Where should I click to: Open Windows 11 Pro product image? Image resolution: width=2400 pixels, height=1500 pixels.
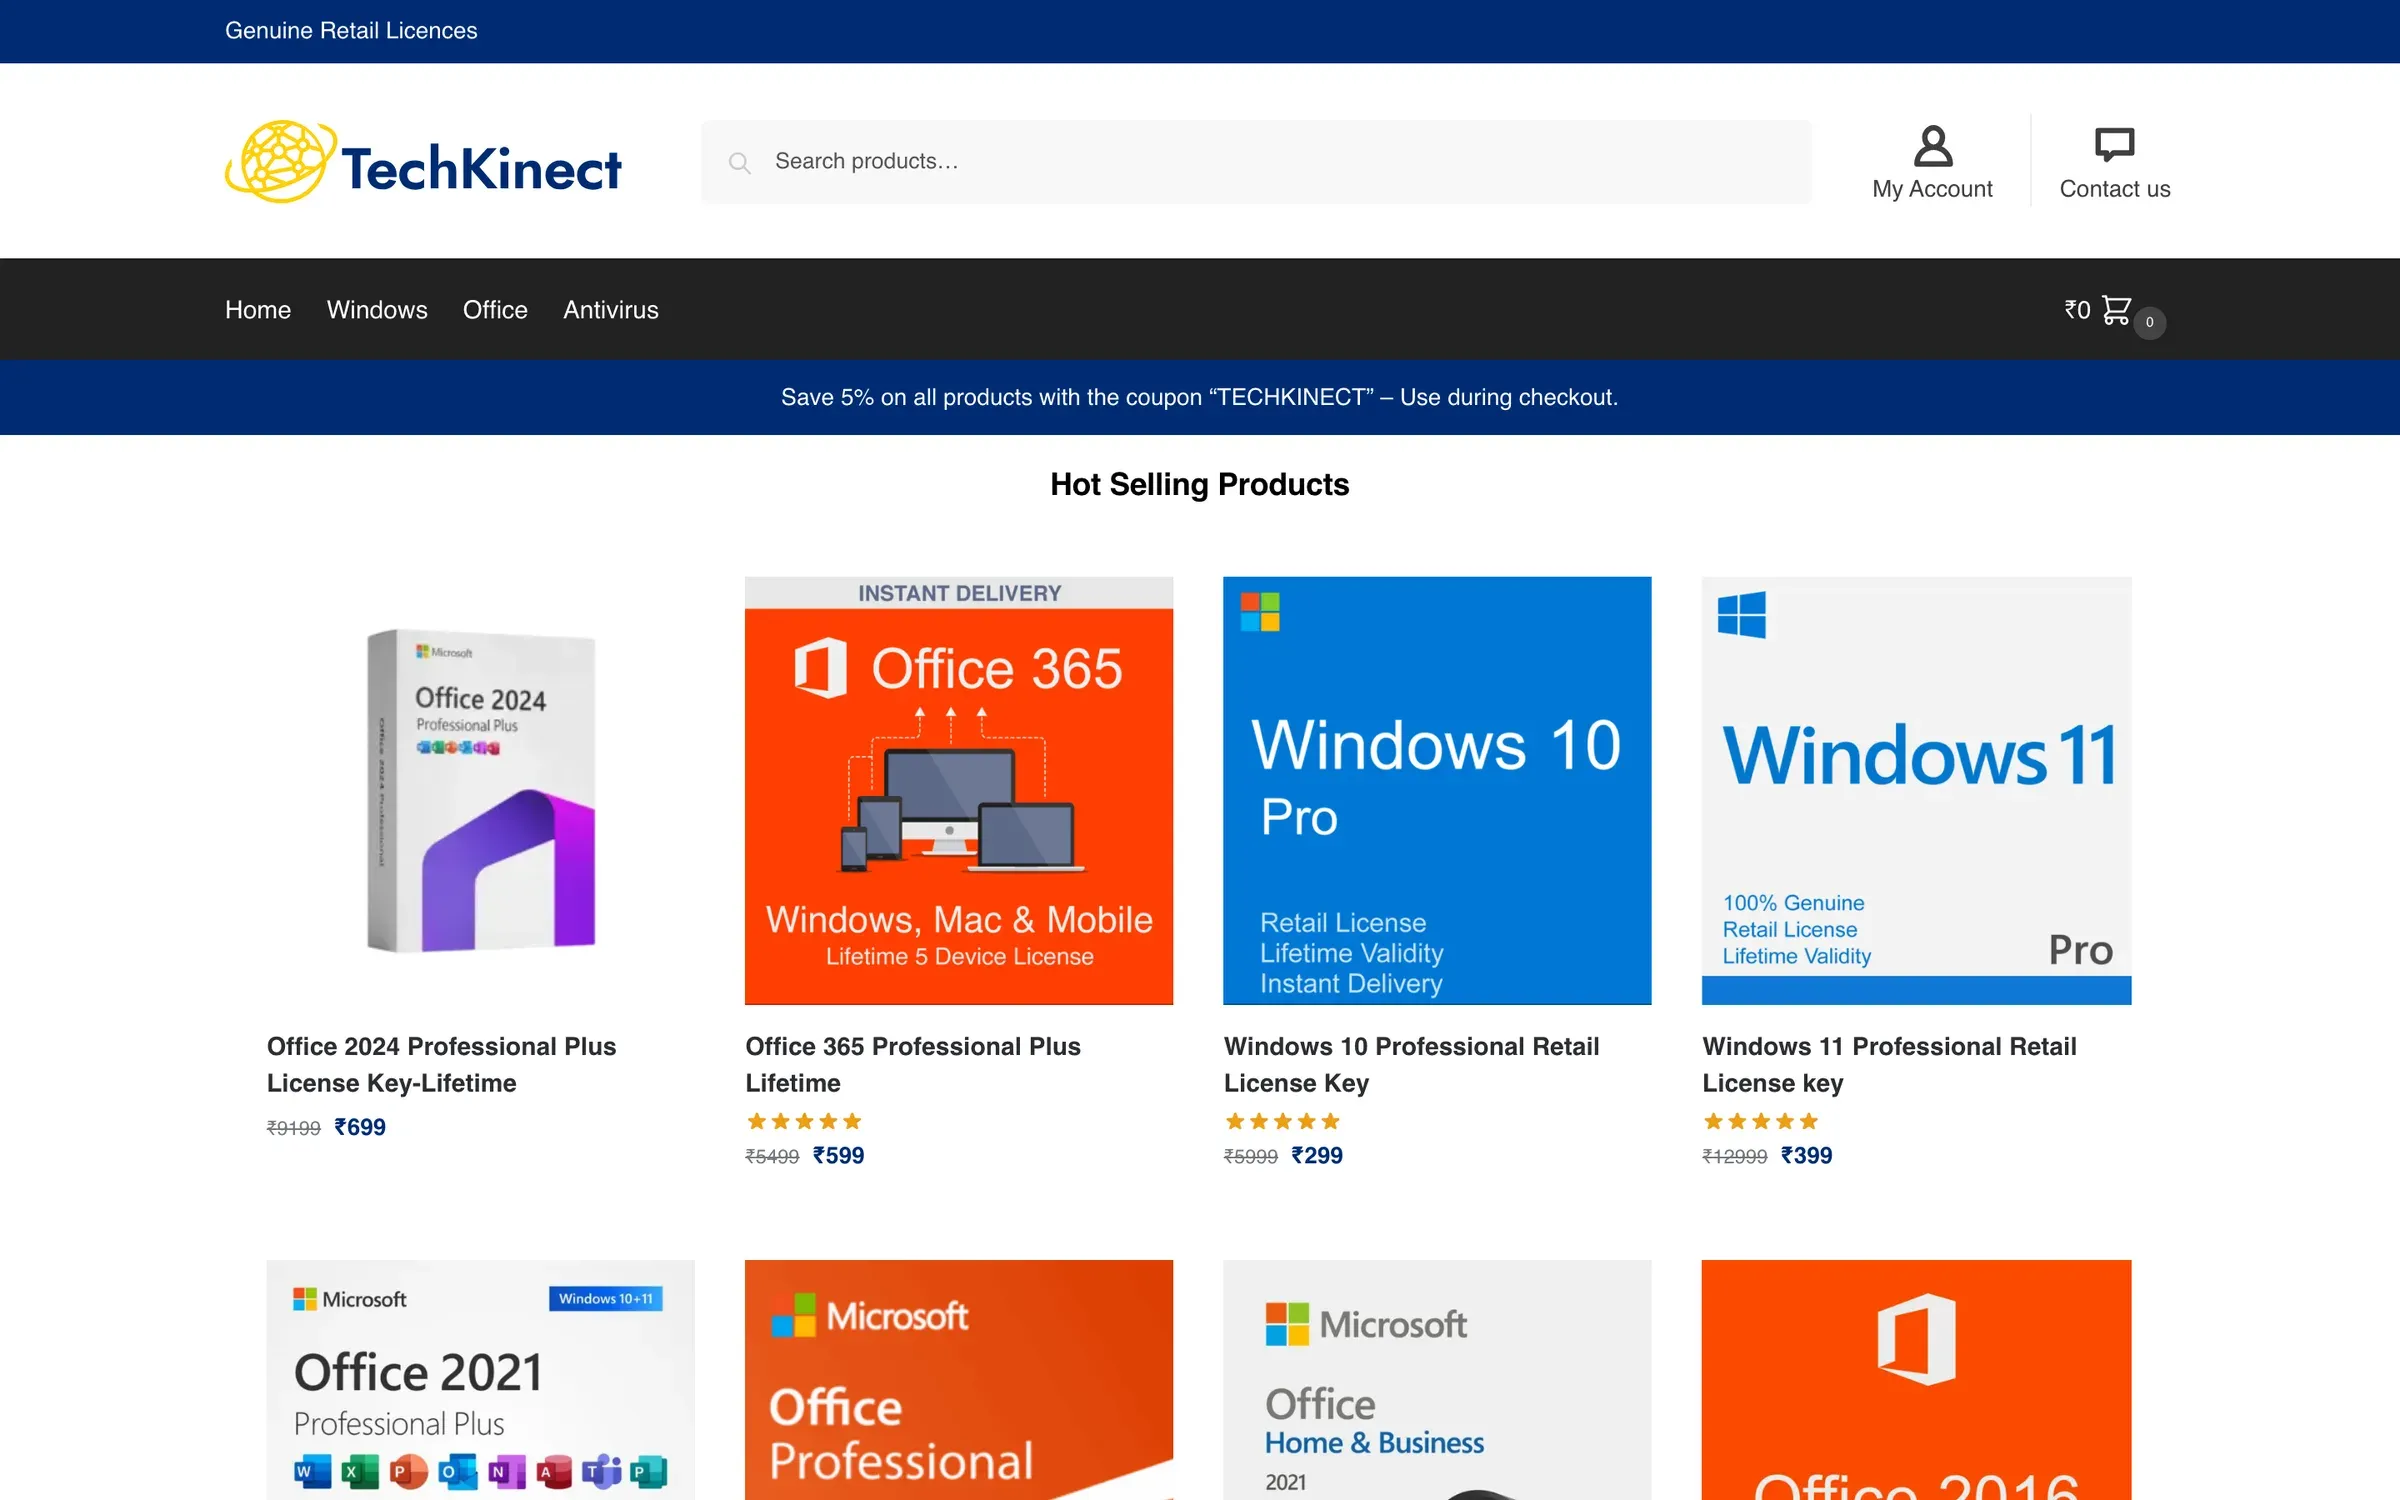coord(1916,790)
